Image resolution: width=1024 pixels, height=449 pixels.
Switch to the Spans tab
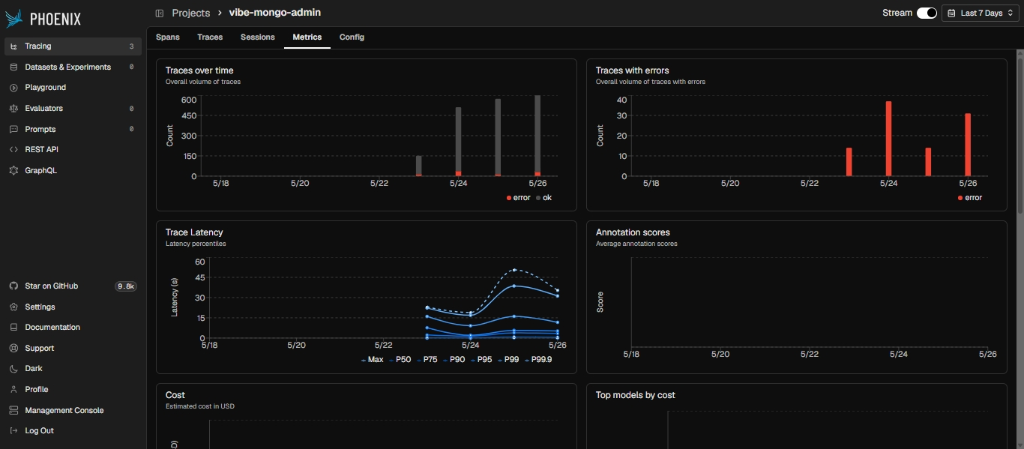pyautogui.click(x=168, y=37)
